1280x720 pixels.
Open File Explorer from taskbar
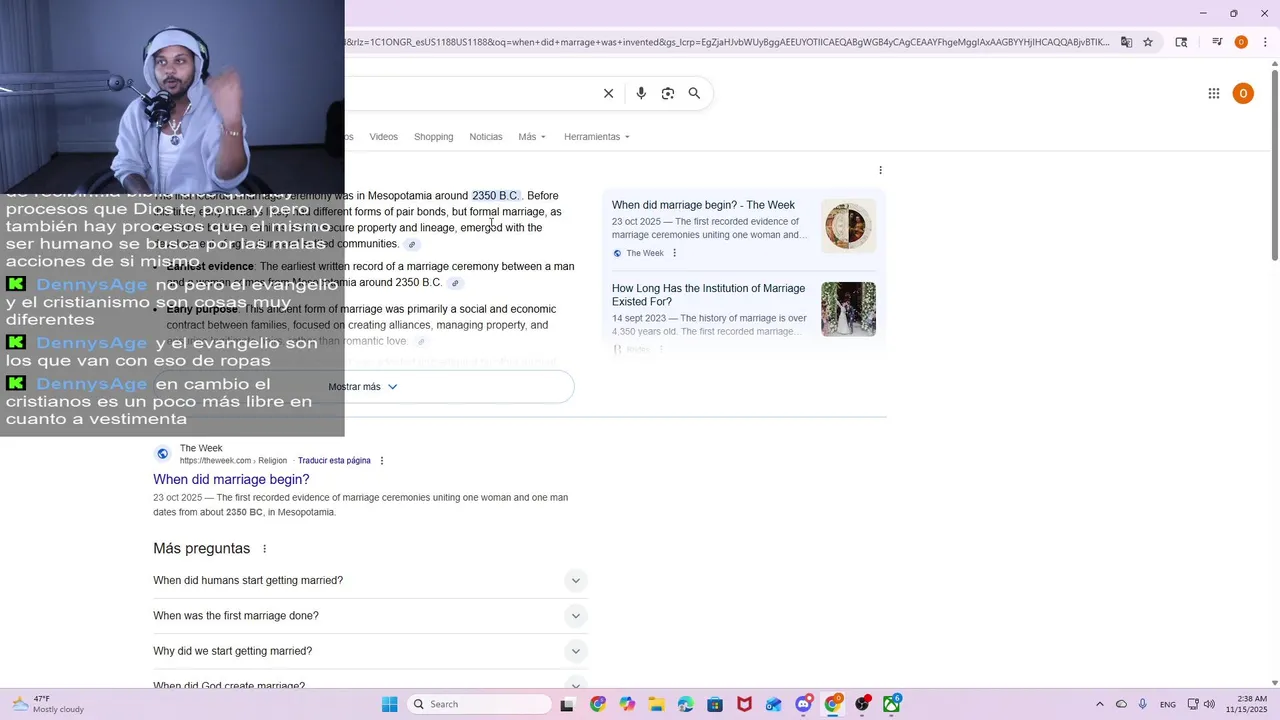pyautogui.click(x=656, y=704)
